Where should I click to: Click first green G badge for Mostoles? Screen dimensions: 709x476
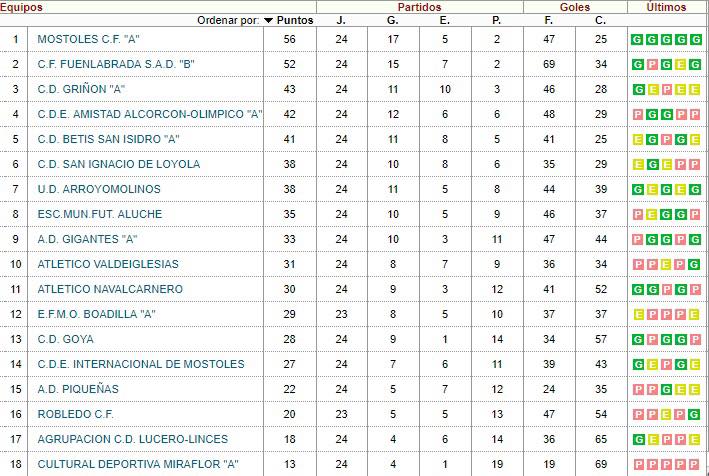coord(636,40)
